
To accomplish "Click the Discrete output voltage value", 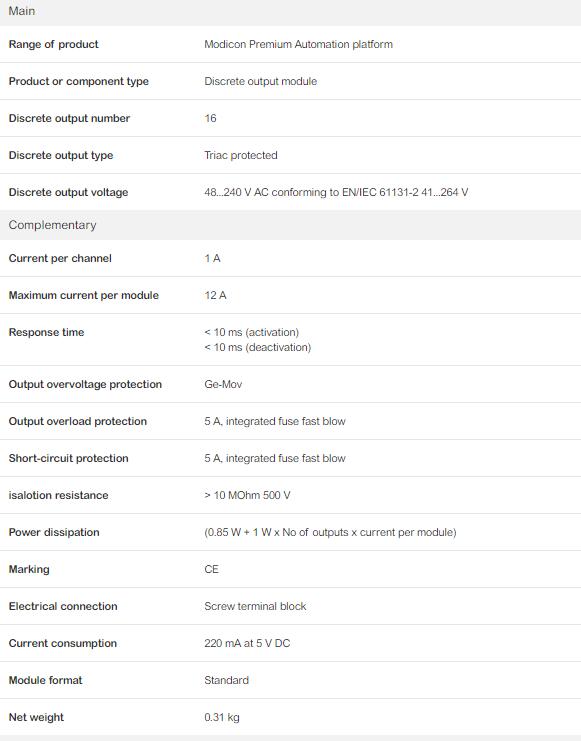I will click(336, 192).
